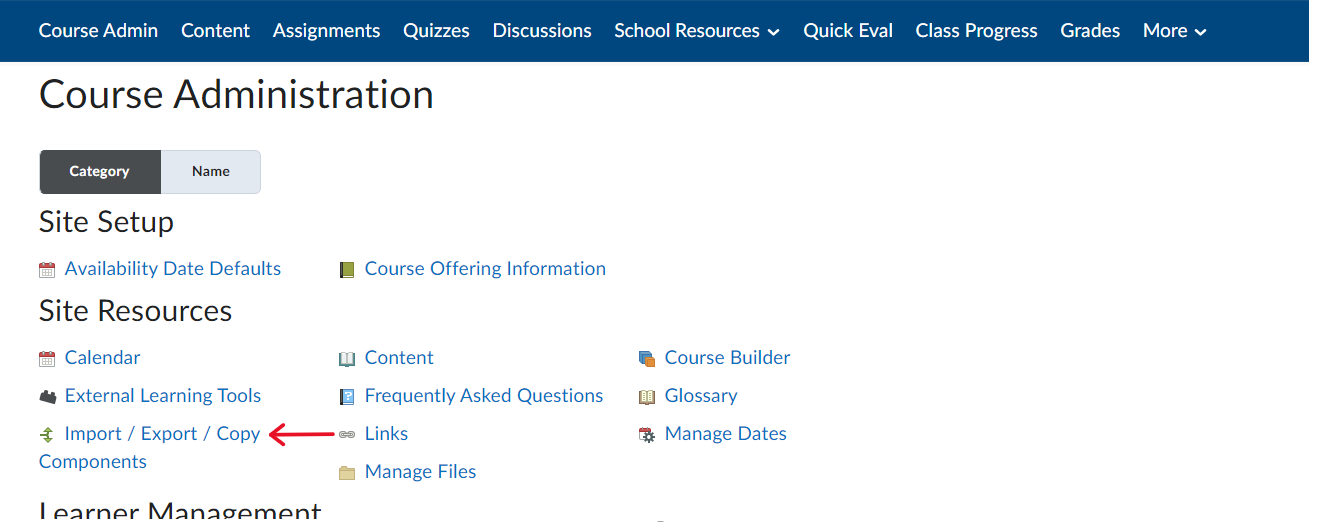Expand the School Resources dropdown menu
Screen dimensions: 1321x524
697,31
